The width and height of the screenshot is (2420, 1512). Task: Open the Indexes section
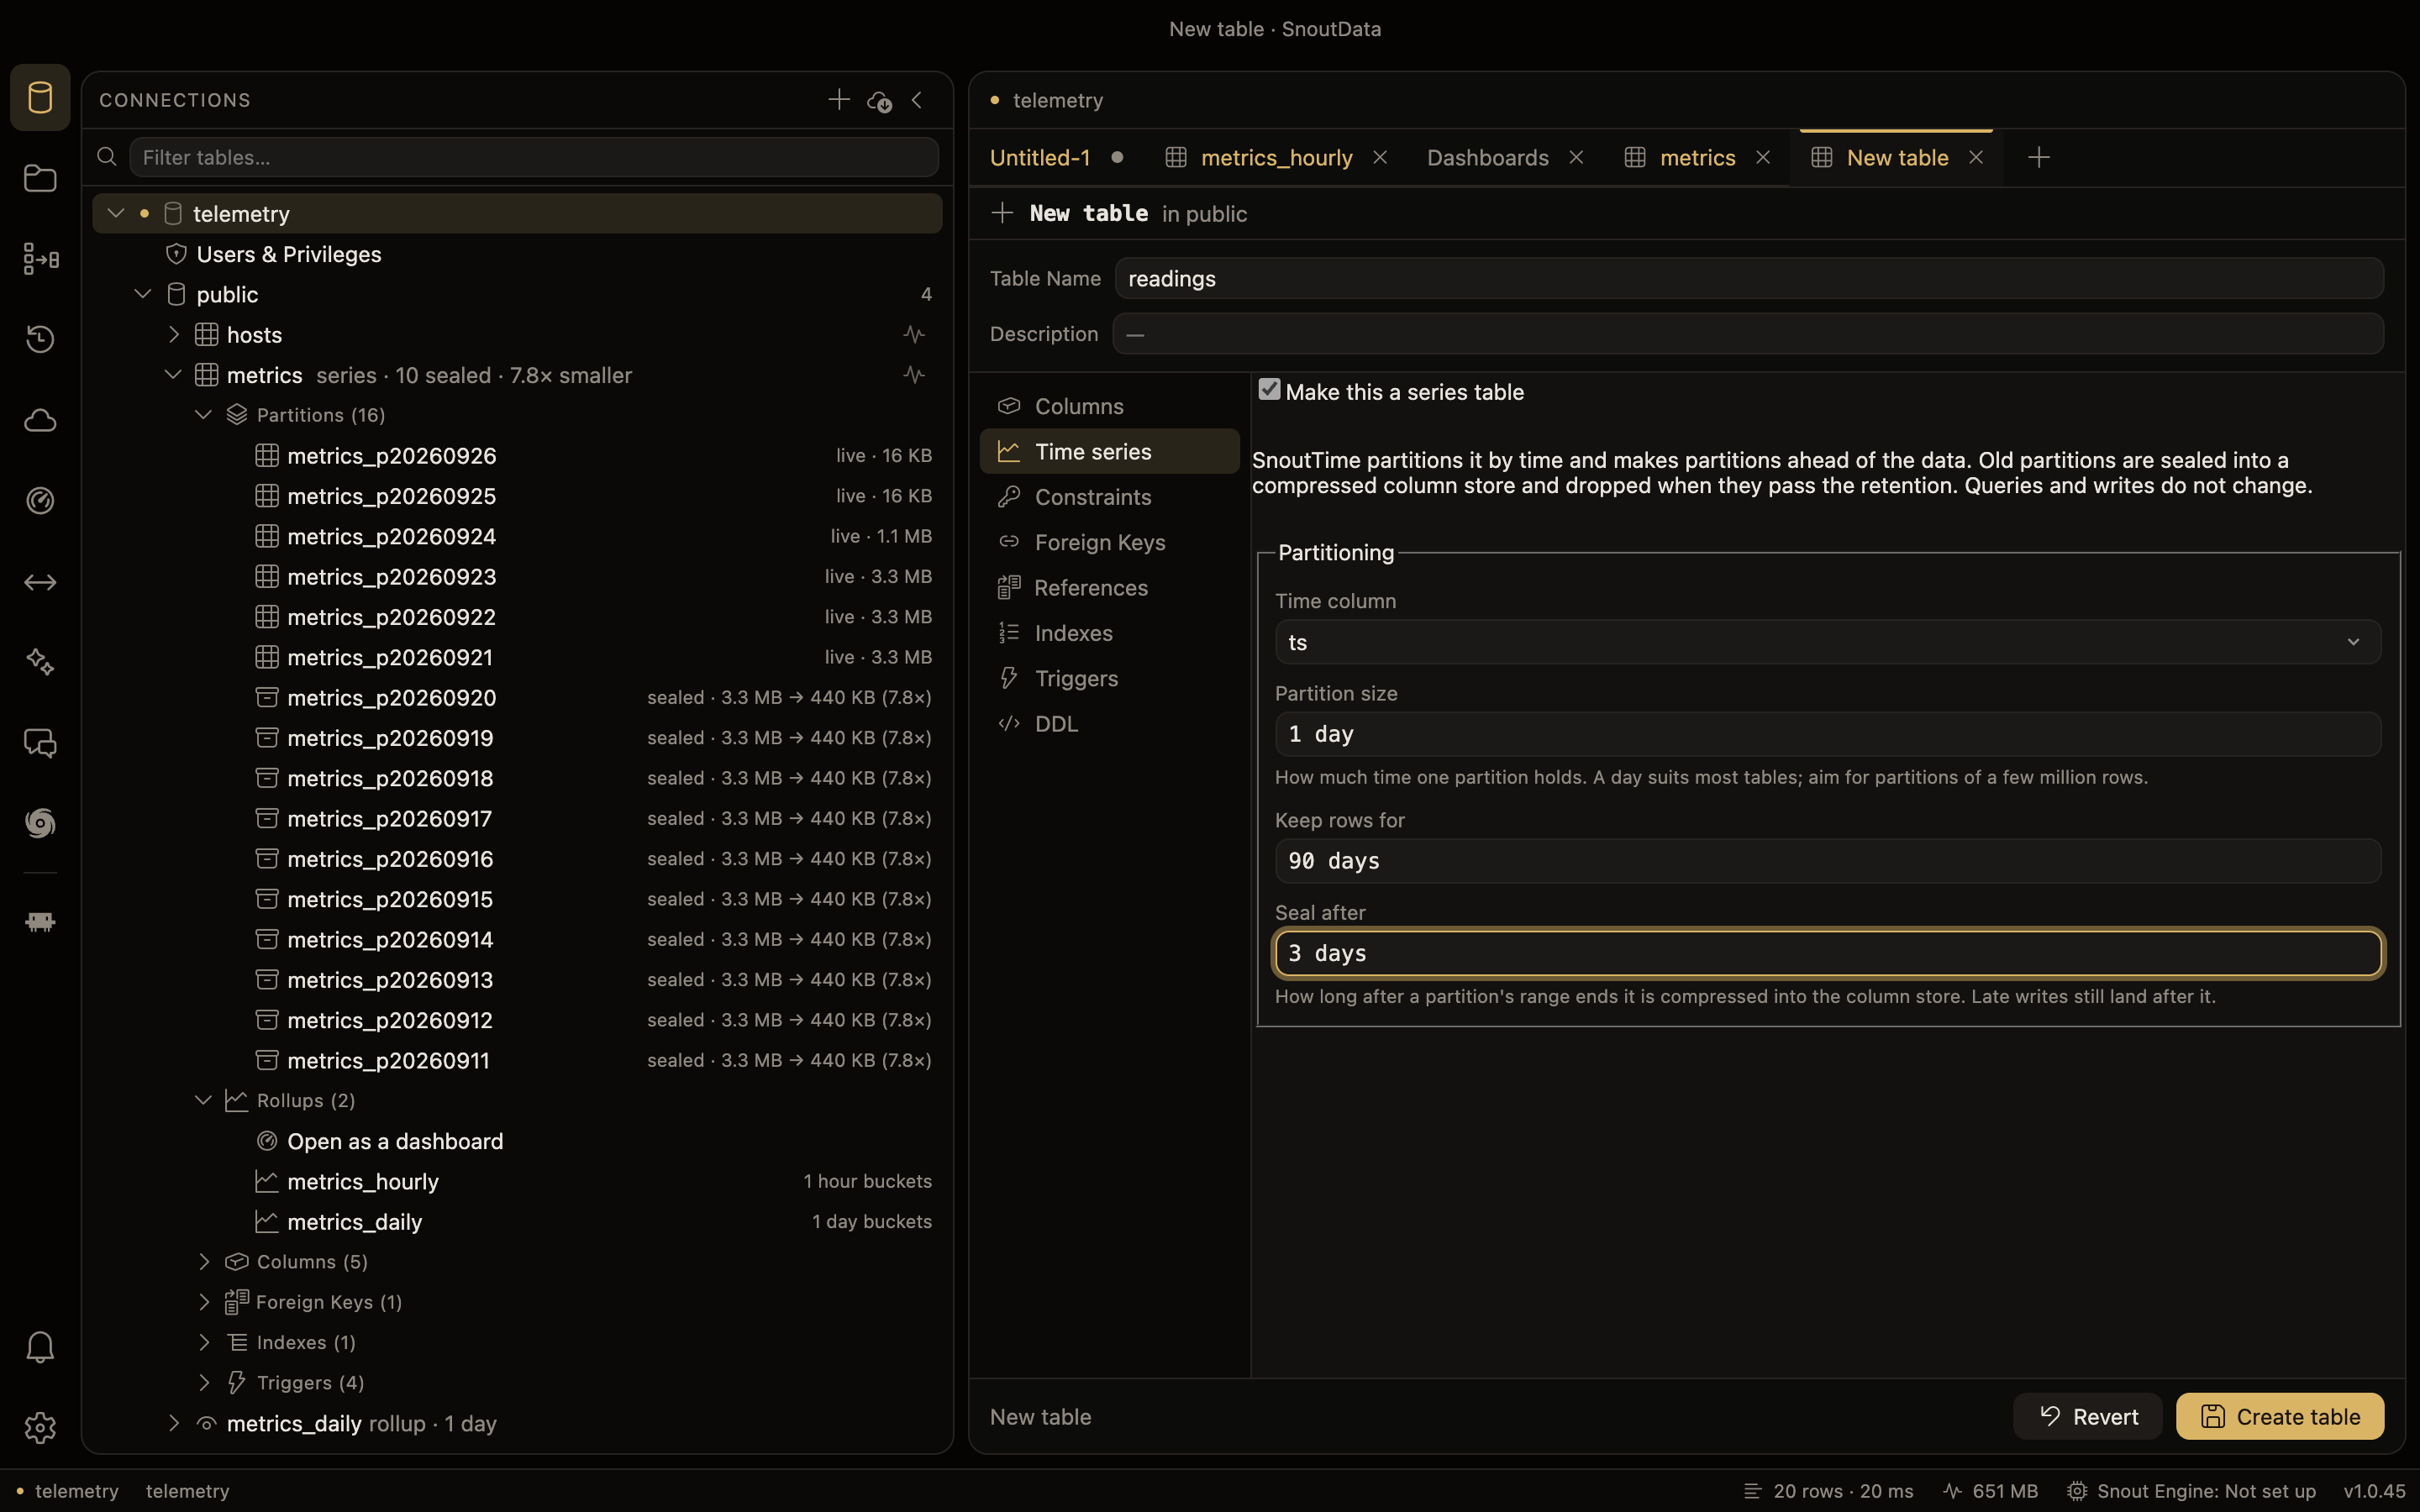click(x=1110, y=633)
